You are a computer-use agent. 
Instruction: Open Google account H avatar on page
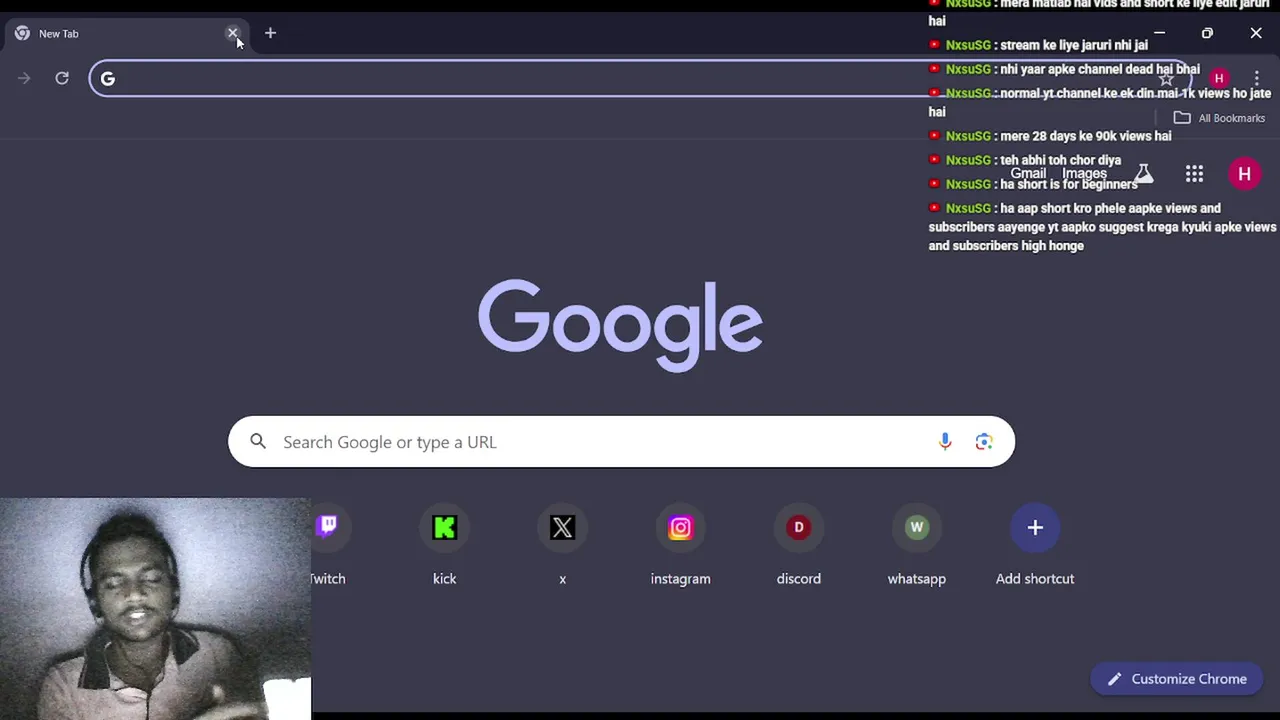coord(1245,174)
